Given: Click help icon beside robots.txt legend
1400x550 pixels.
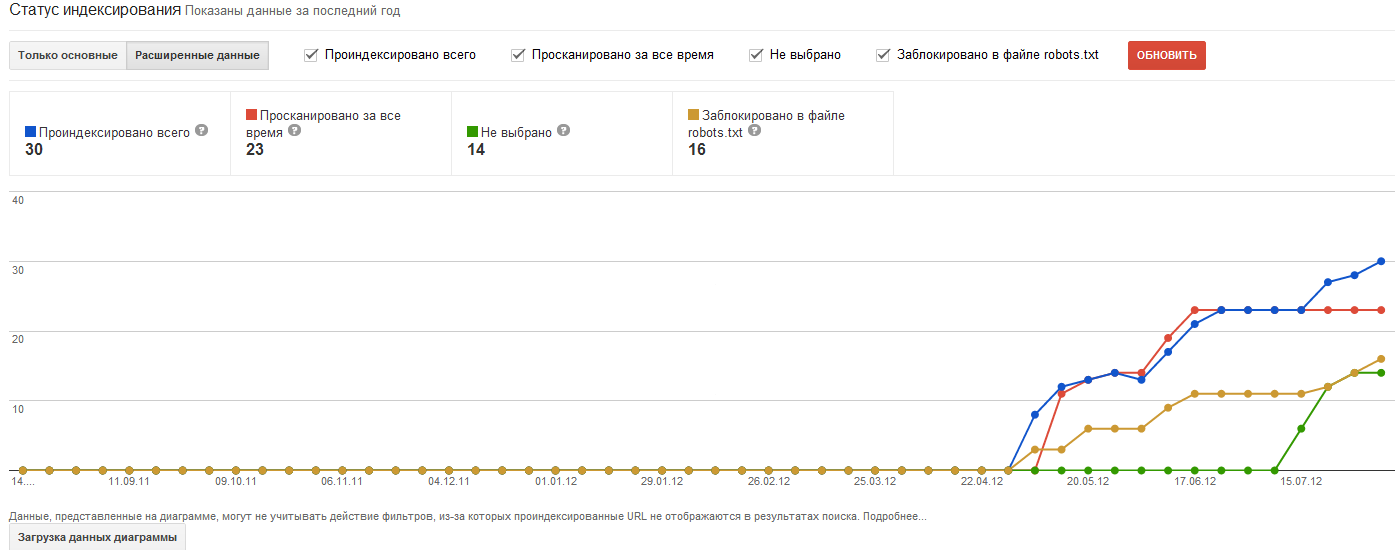Looking at the screenshot, I should (x=753, y=130).
